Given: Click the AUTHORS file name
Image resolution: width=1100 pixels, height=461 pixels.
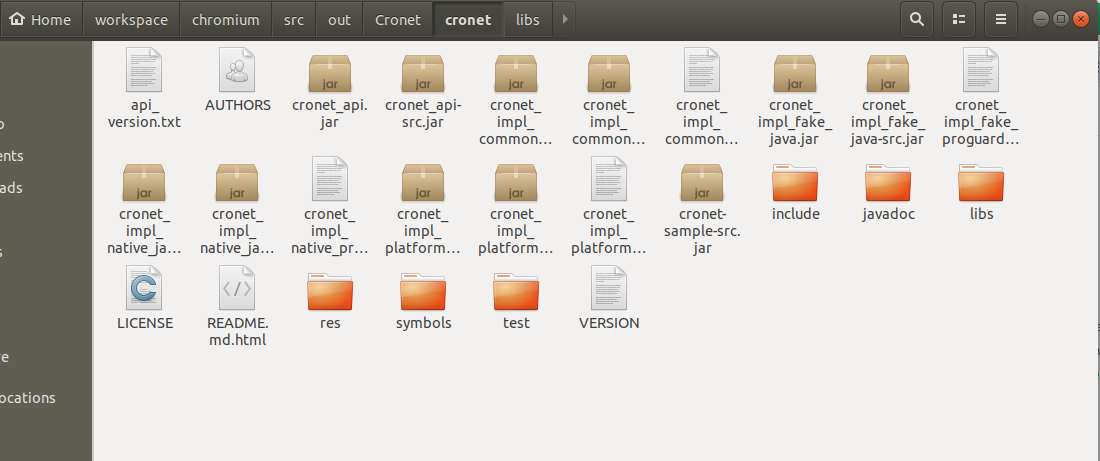Looking at the screenshot, I should [238, 105].
